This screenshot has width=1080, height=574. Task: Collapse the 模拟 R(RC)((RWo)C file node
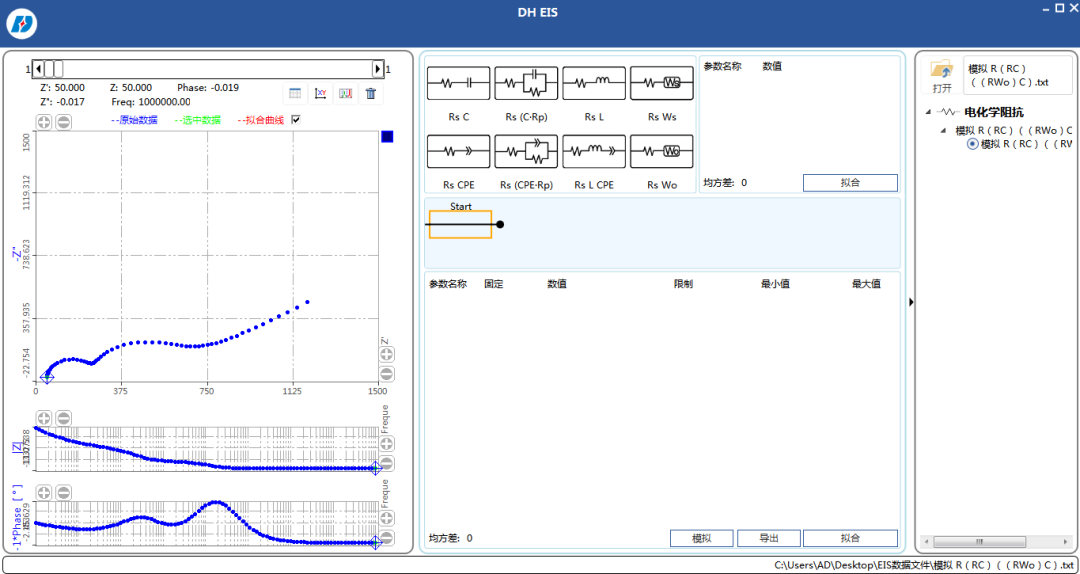(942, 130)
